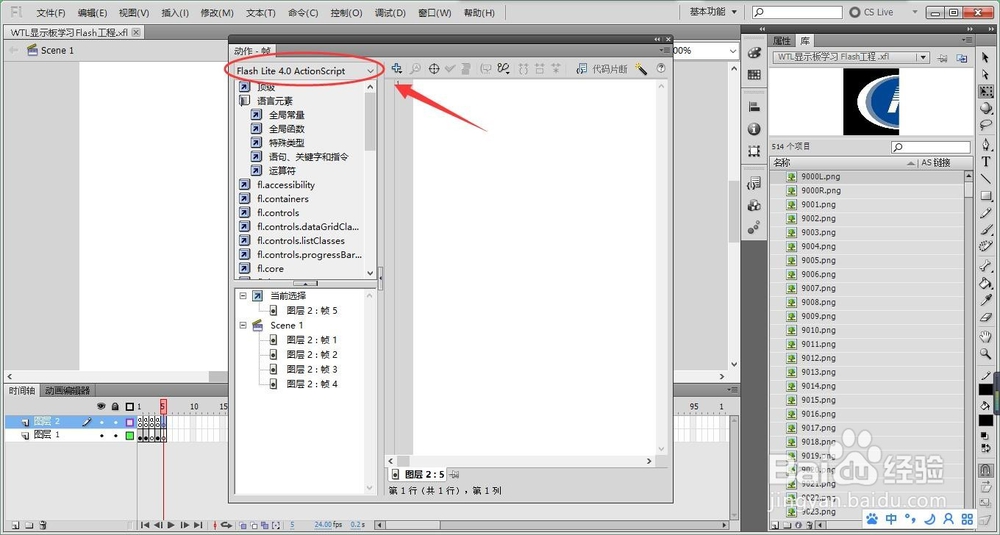Image resolution: width=1000 pixels, height=535 pixels.
Task: Select the Zoom magnifier tool
Action: (x=986, y=353)
